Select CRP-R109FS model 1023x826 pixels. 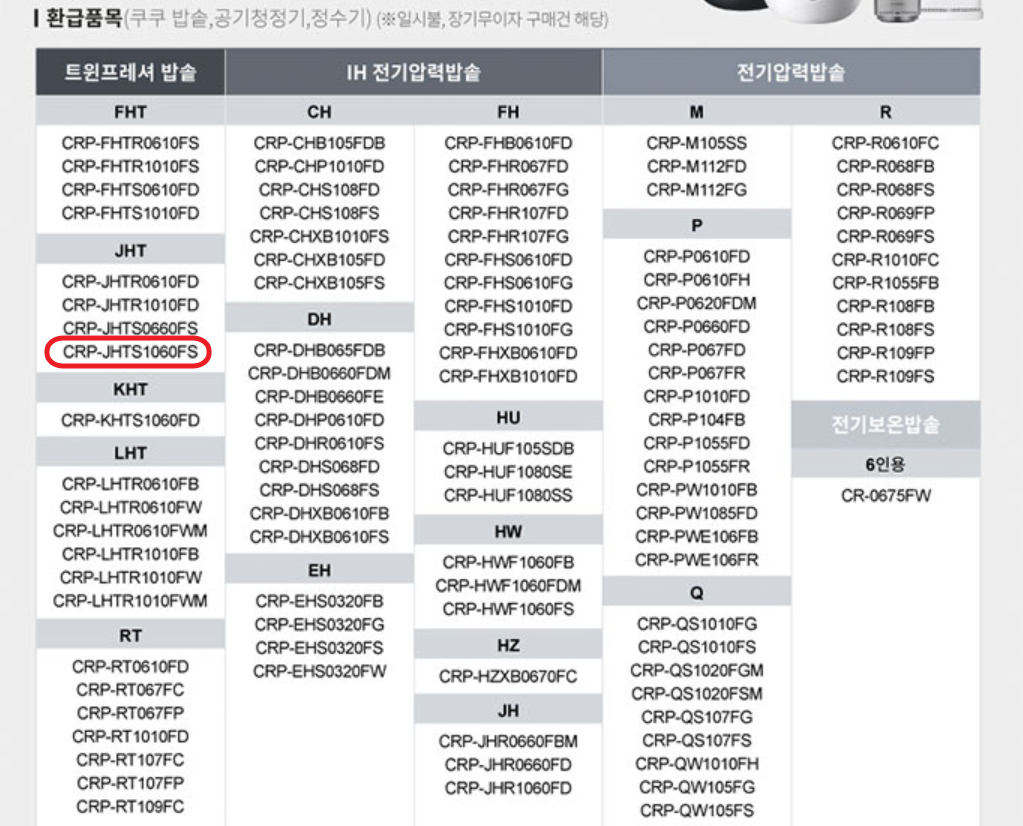[885, 377]
